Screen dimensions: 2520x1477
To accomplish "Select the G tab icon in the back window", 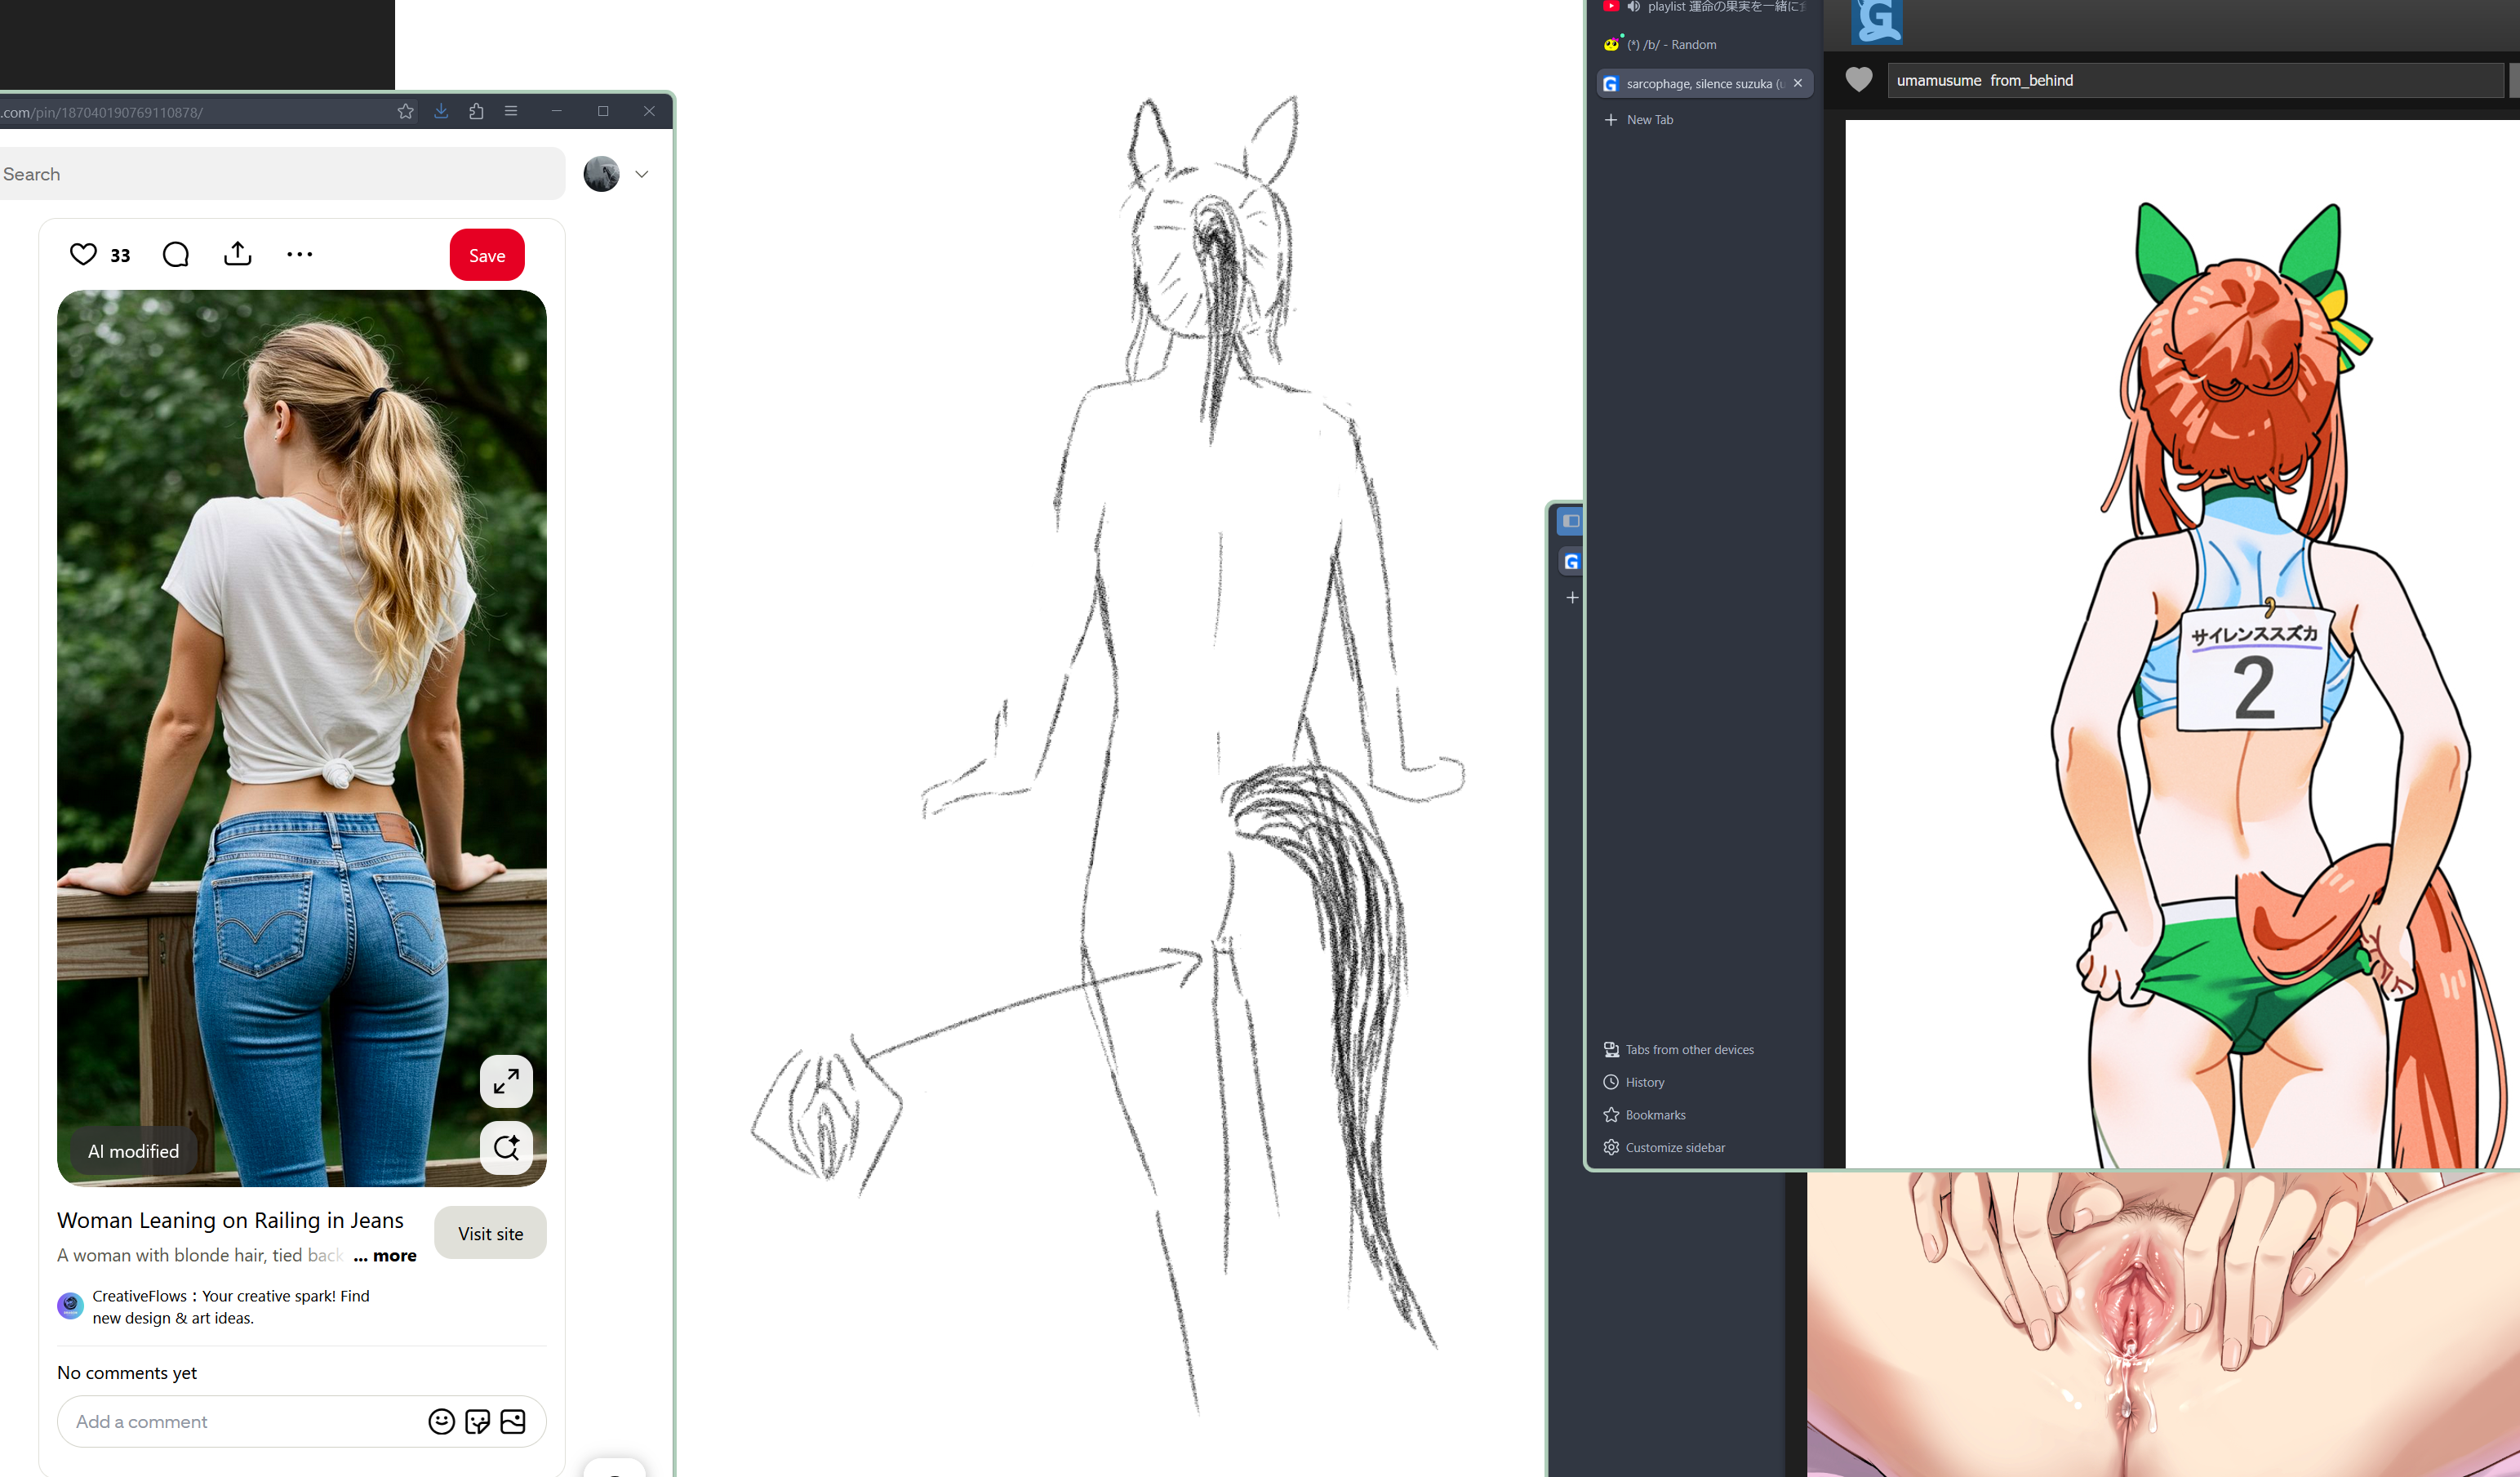I will (1571, 562).
